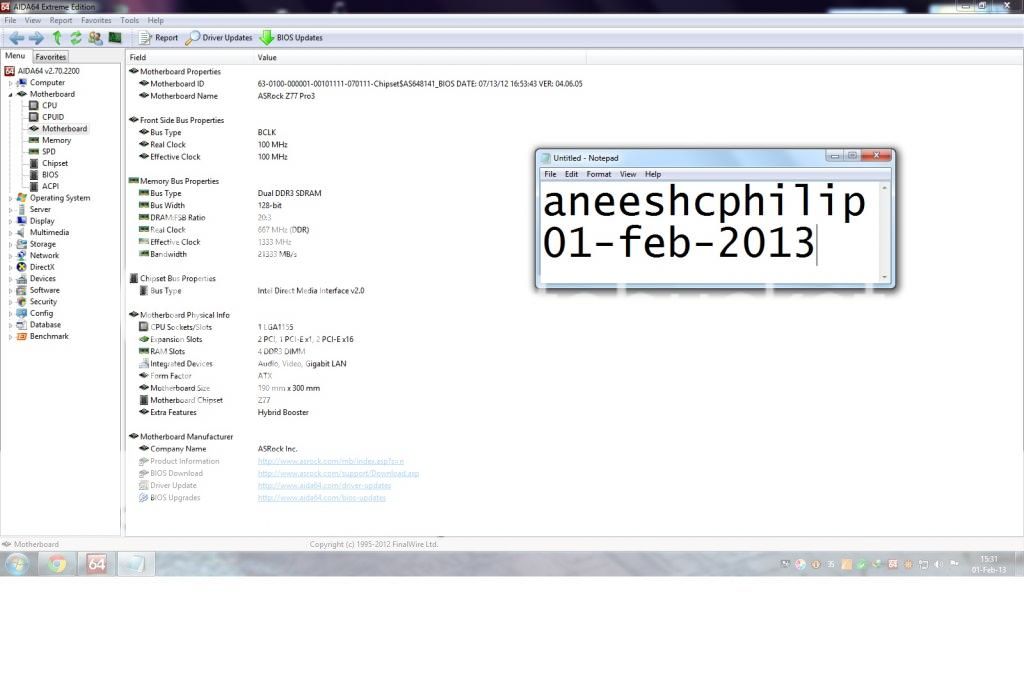This screenshot has width=1024, height=685.
Task: Expand the Display node arrow
Action: click(10, 221)
